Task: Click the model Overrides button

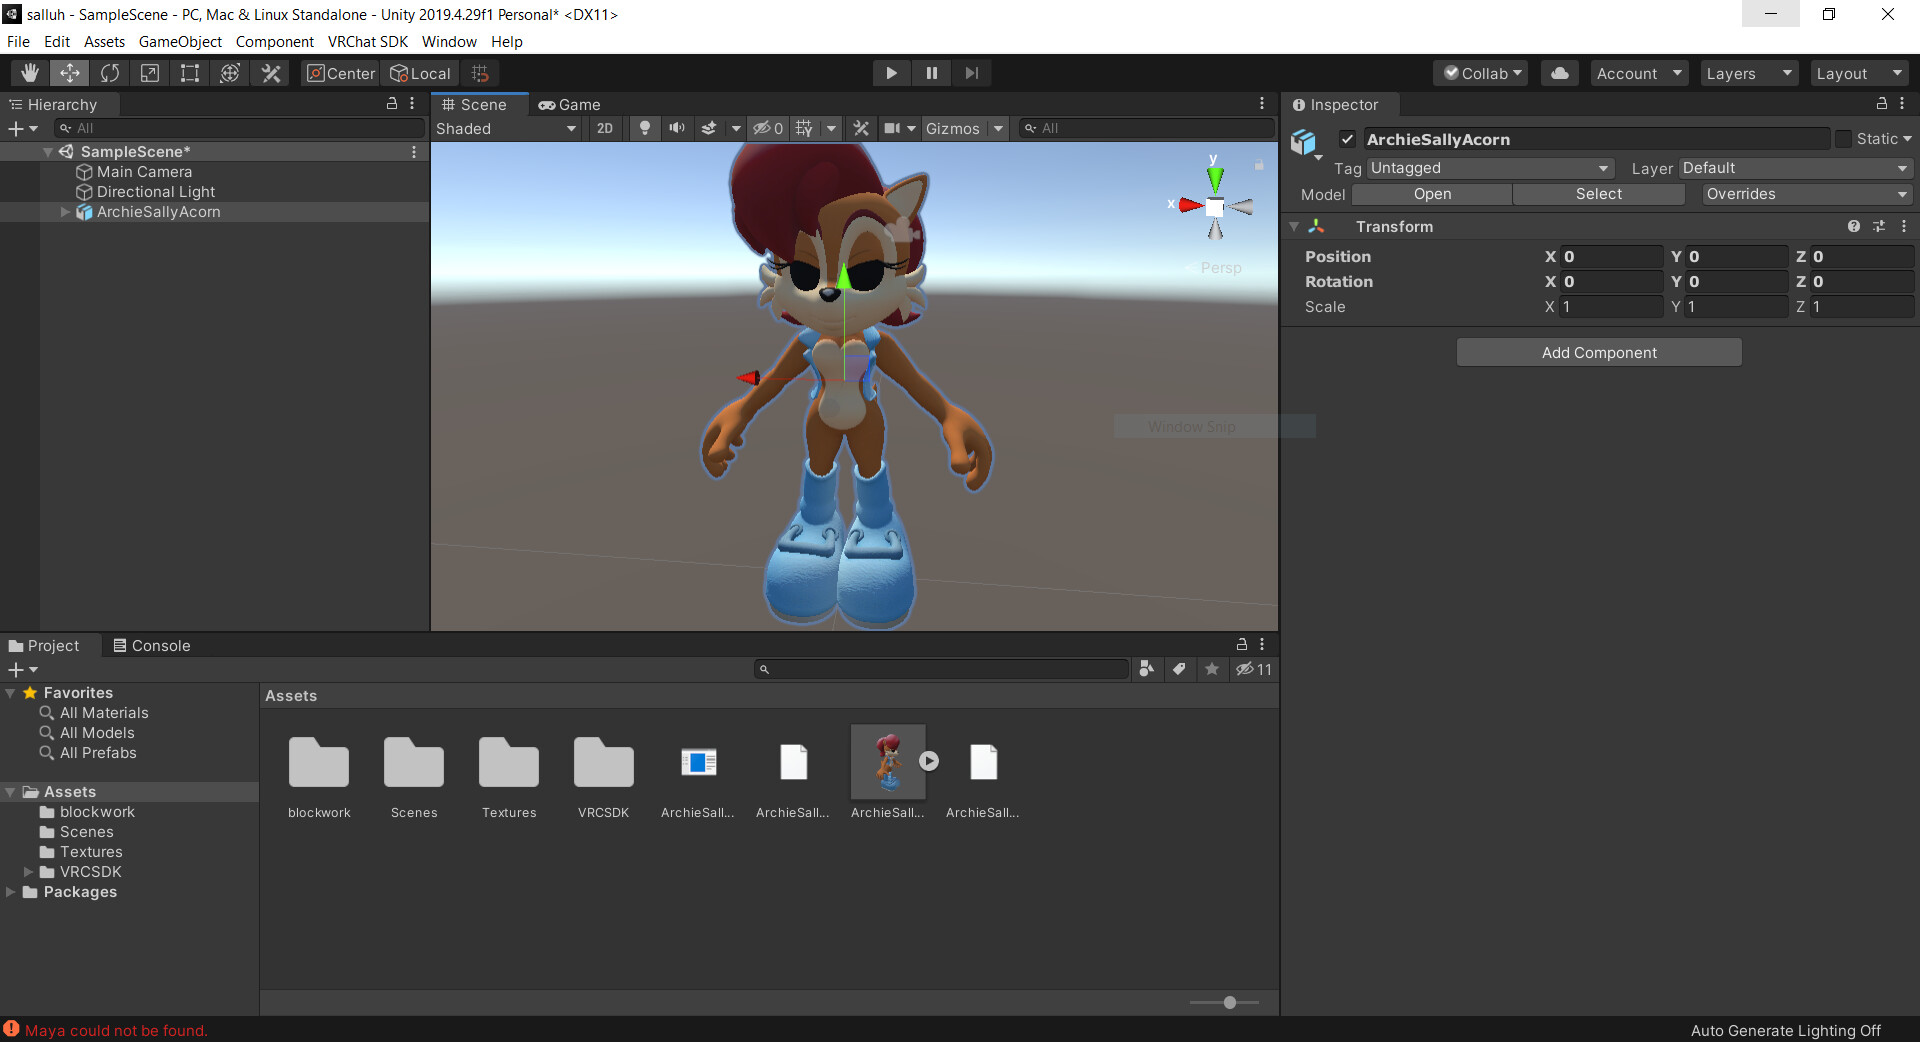Action: (x=1806, y=194)
